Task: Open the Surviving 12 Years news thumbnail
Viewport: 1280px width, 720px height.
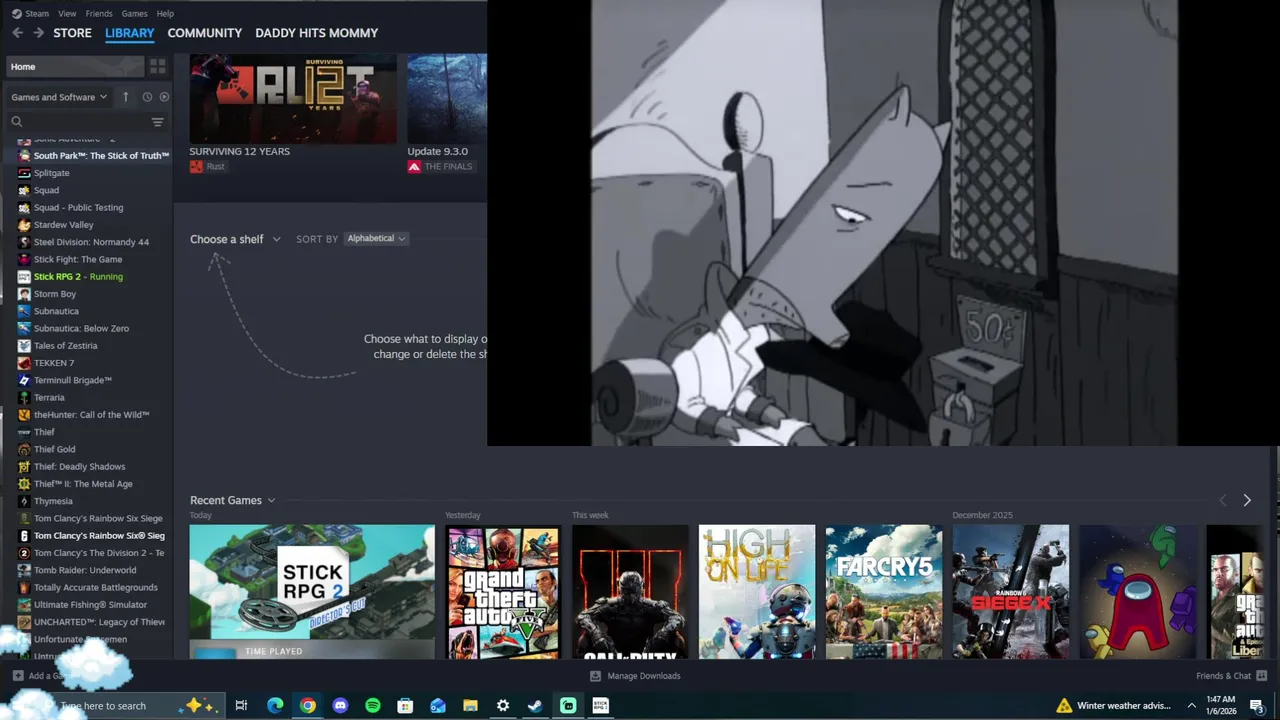Action: (x=293, y=98)
